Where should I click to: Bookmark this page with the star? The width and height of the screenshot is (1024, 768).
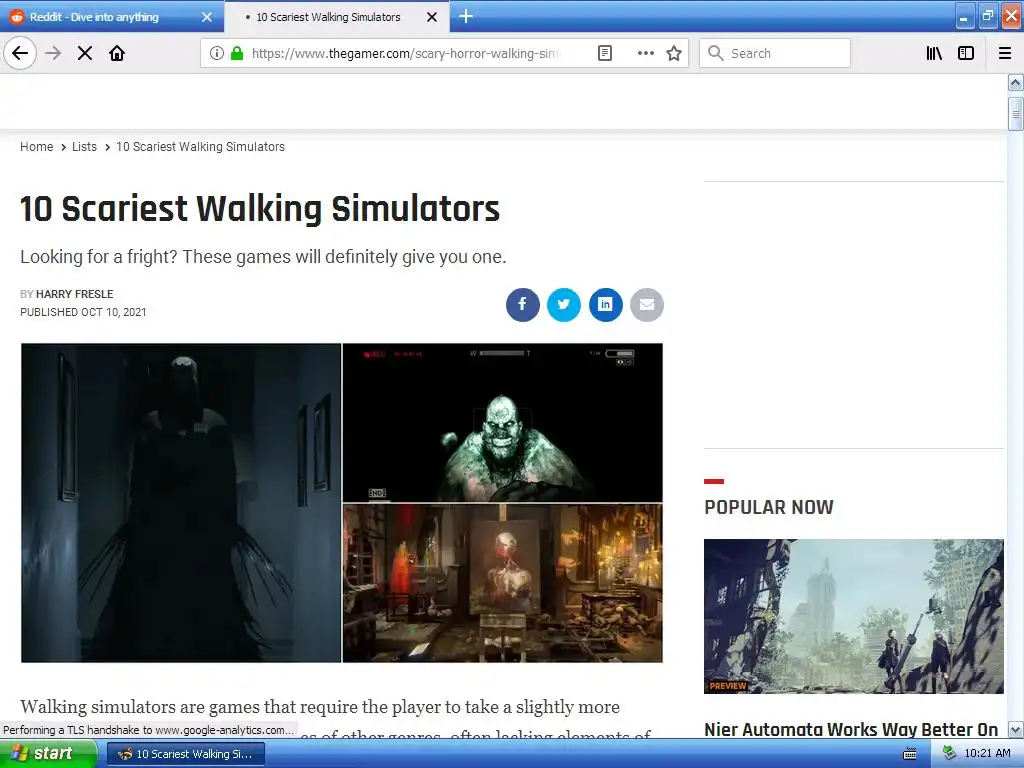674,53
